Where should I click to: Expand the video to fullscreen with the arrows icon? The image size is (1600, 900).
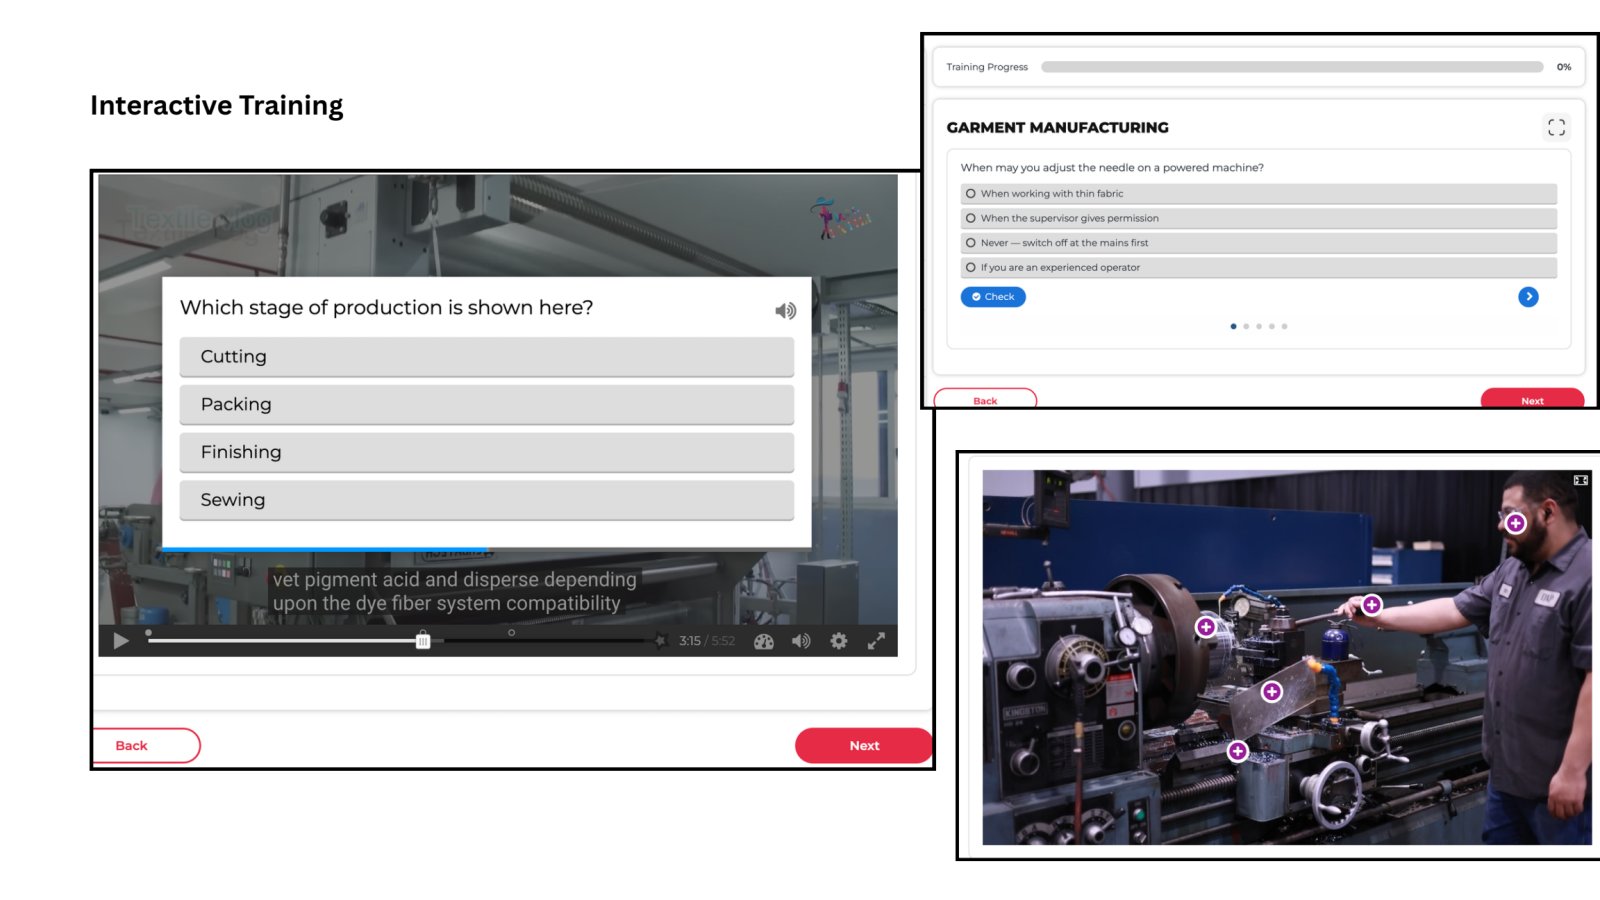point(876,641)
